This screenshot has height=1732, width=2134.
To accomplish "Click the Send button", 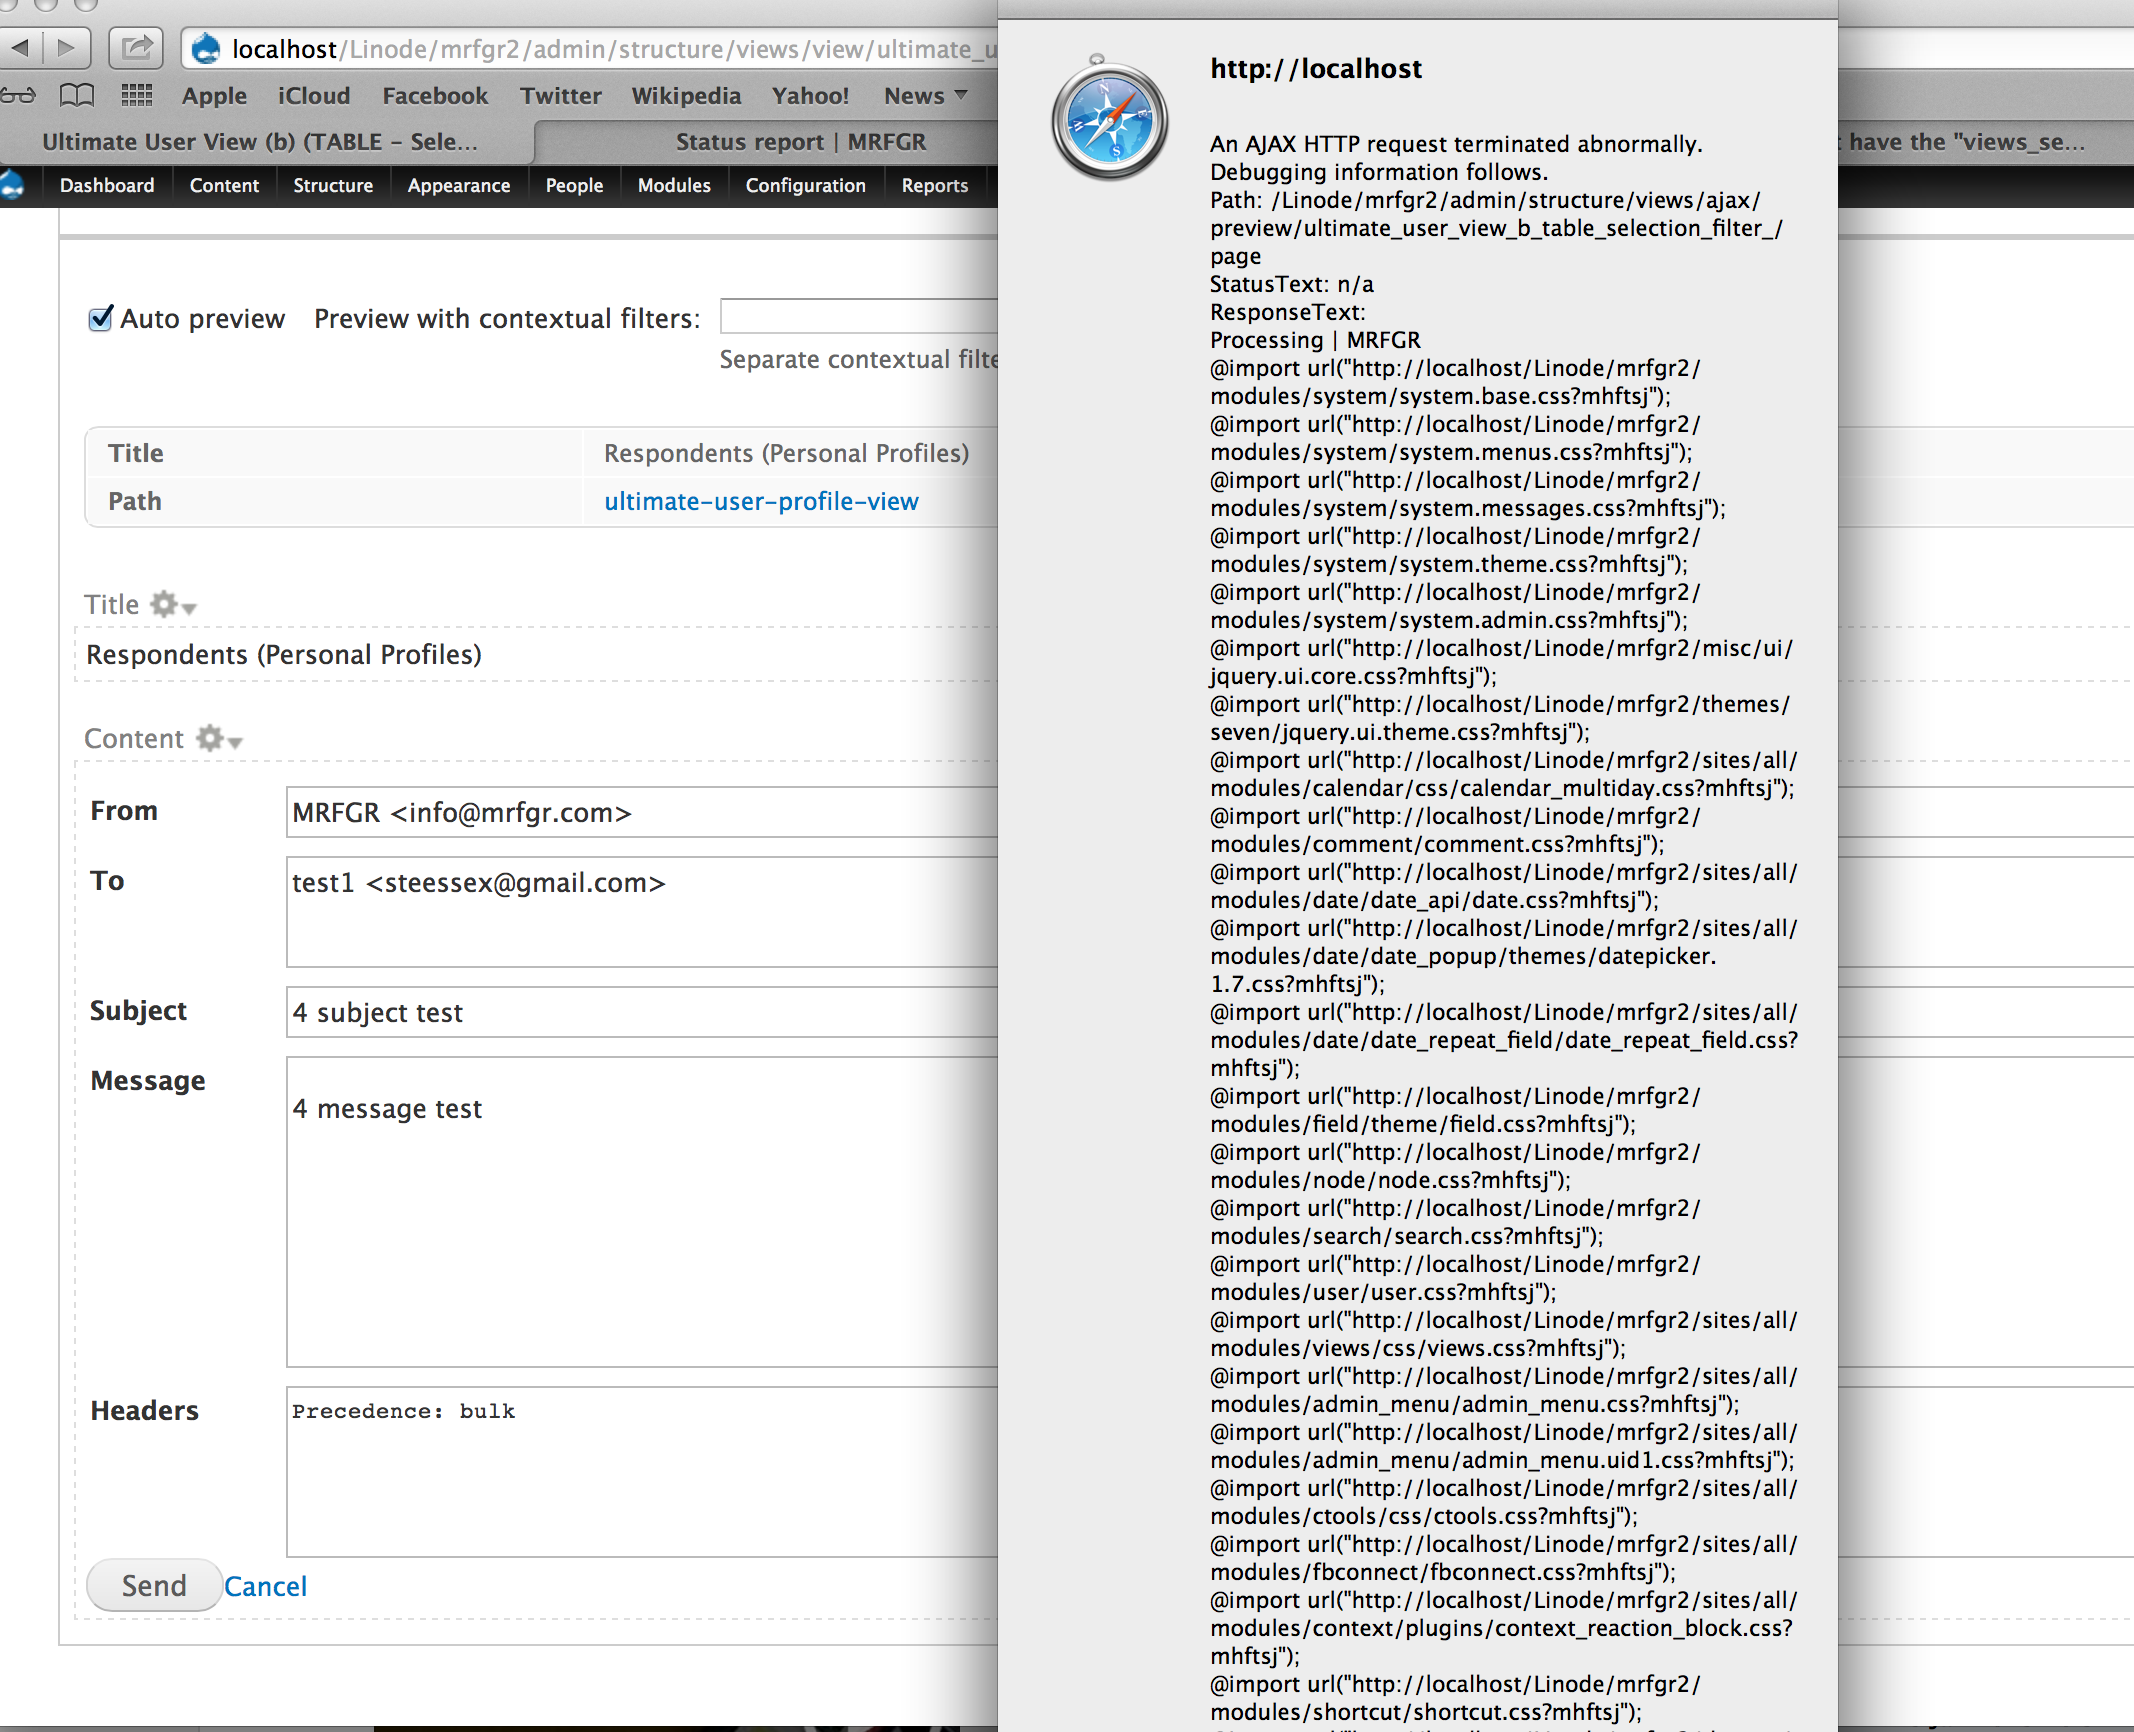I will pyautogui.click(x=153, y=1585).
